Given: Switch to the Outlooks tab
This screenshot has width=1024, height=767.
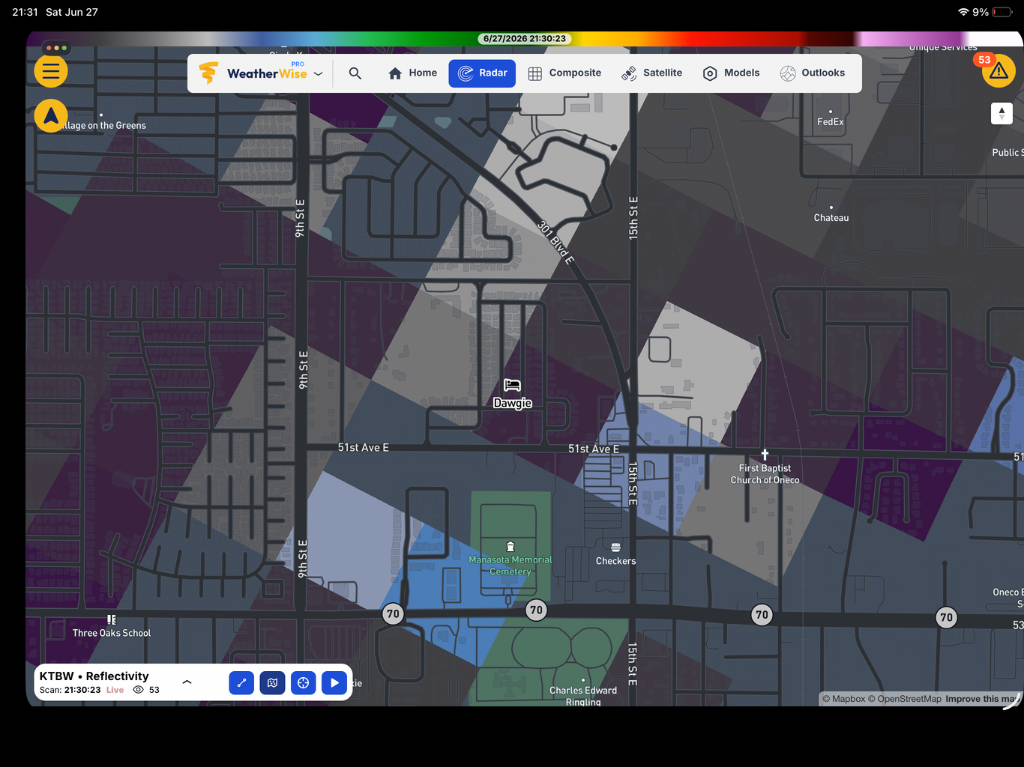Looking at the screenshot, I should (x=812, y=73).
